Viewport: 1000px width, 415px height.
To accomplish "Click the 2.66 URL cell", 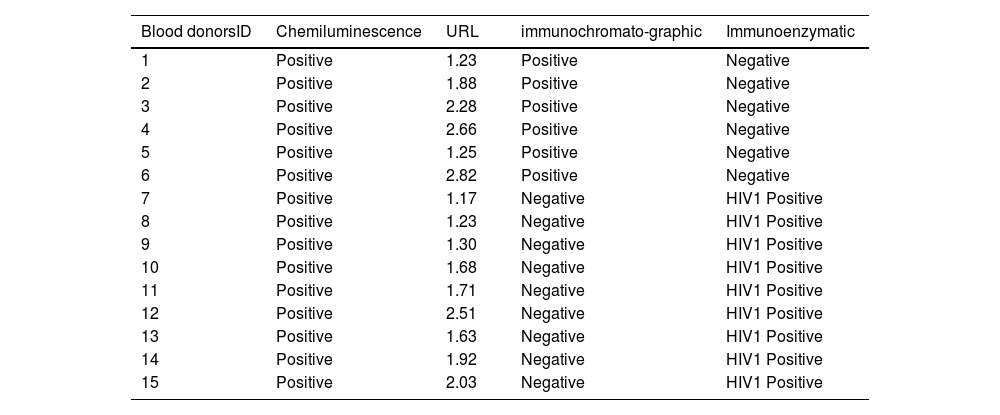I will click(461, 129).
